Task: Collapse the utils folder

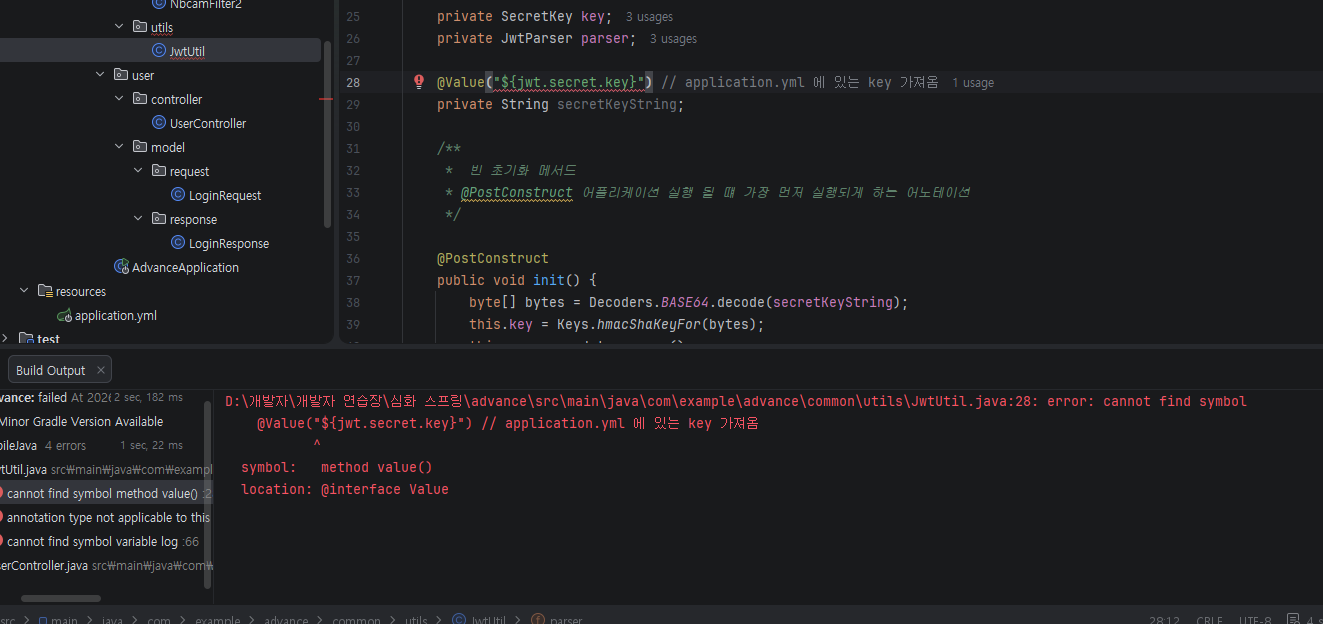Action: coord(119,27)
